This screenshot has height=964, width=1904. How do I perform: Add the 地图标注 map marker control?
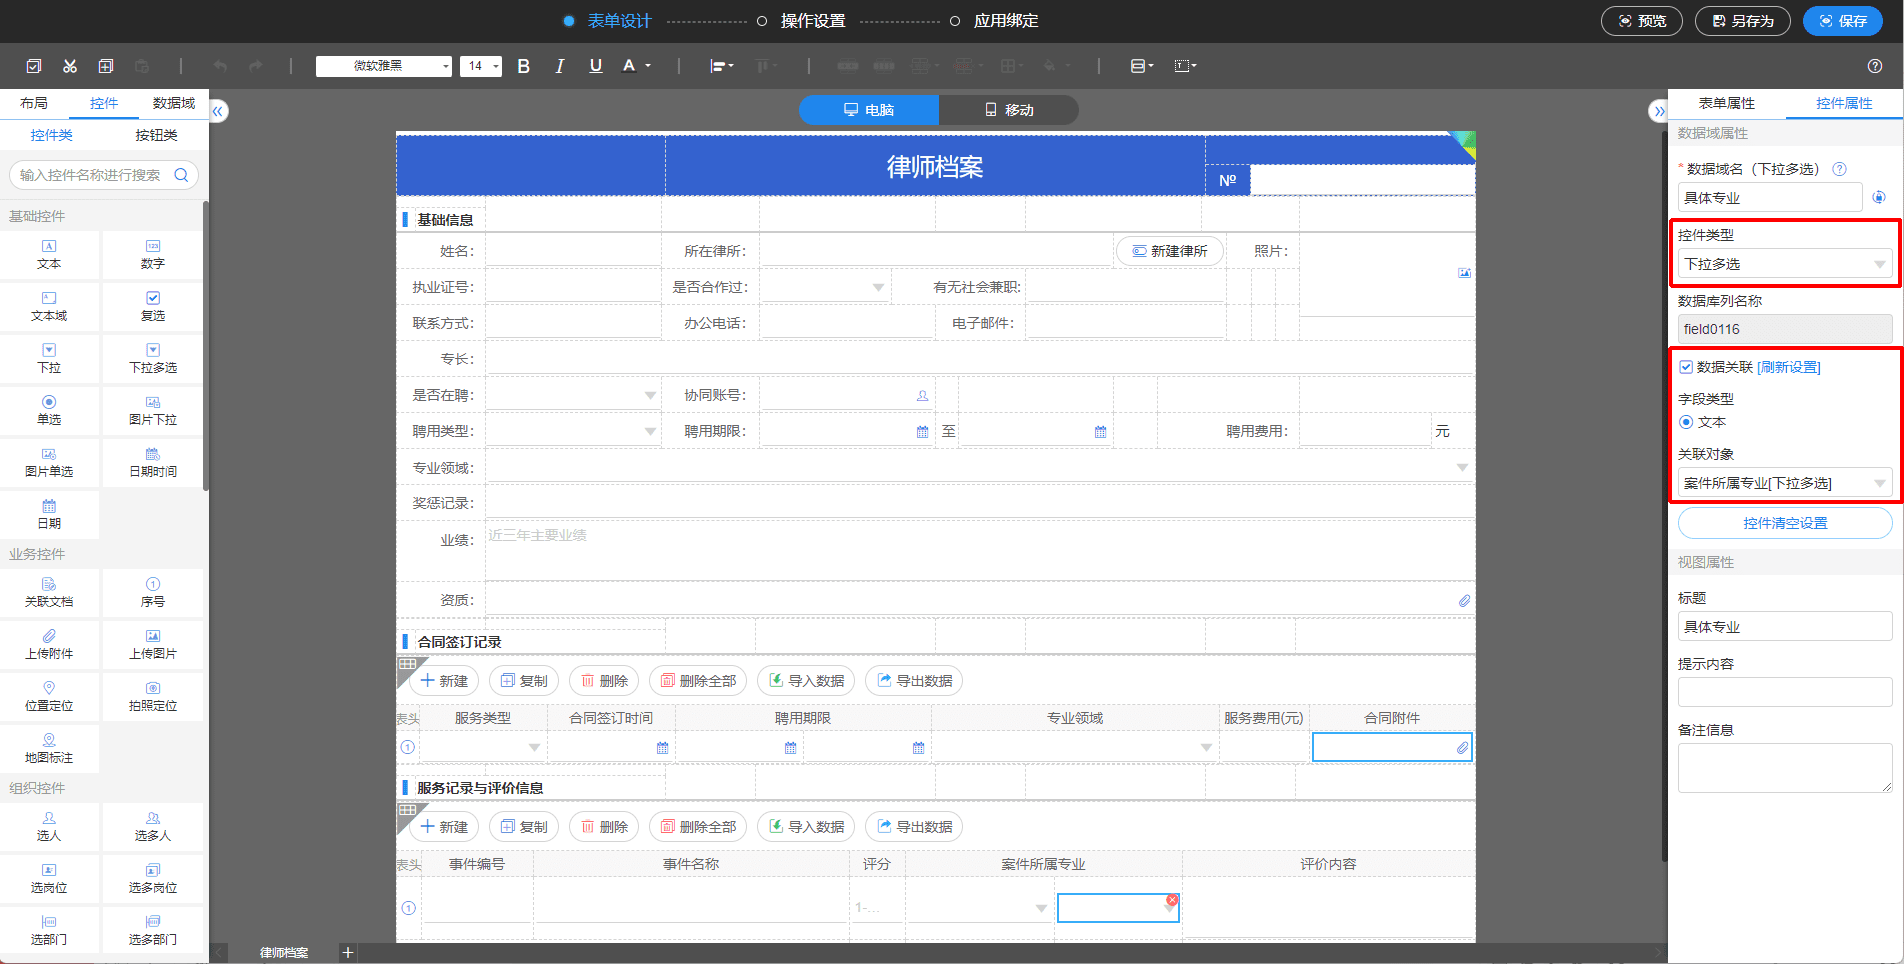(x=49, y=749)
